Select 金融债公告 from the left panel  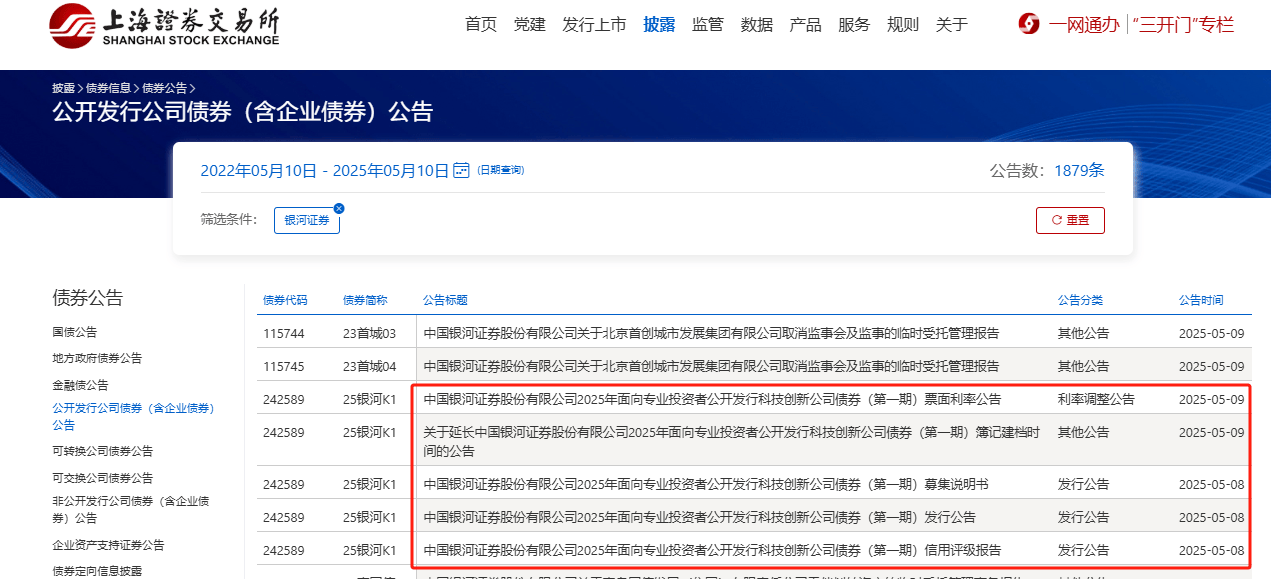77,384
